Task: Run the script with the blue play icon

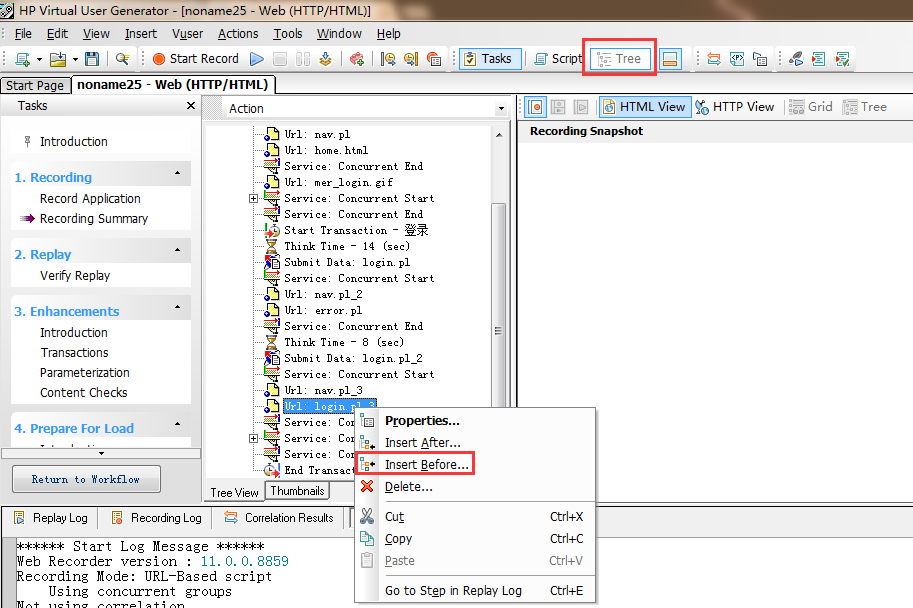Action: pyautogui.click(x=256, y=59)
